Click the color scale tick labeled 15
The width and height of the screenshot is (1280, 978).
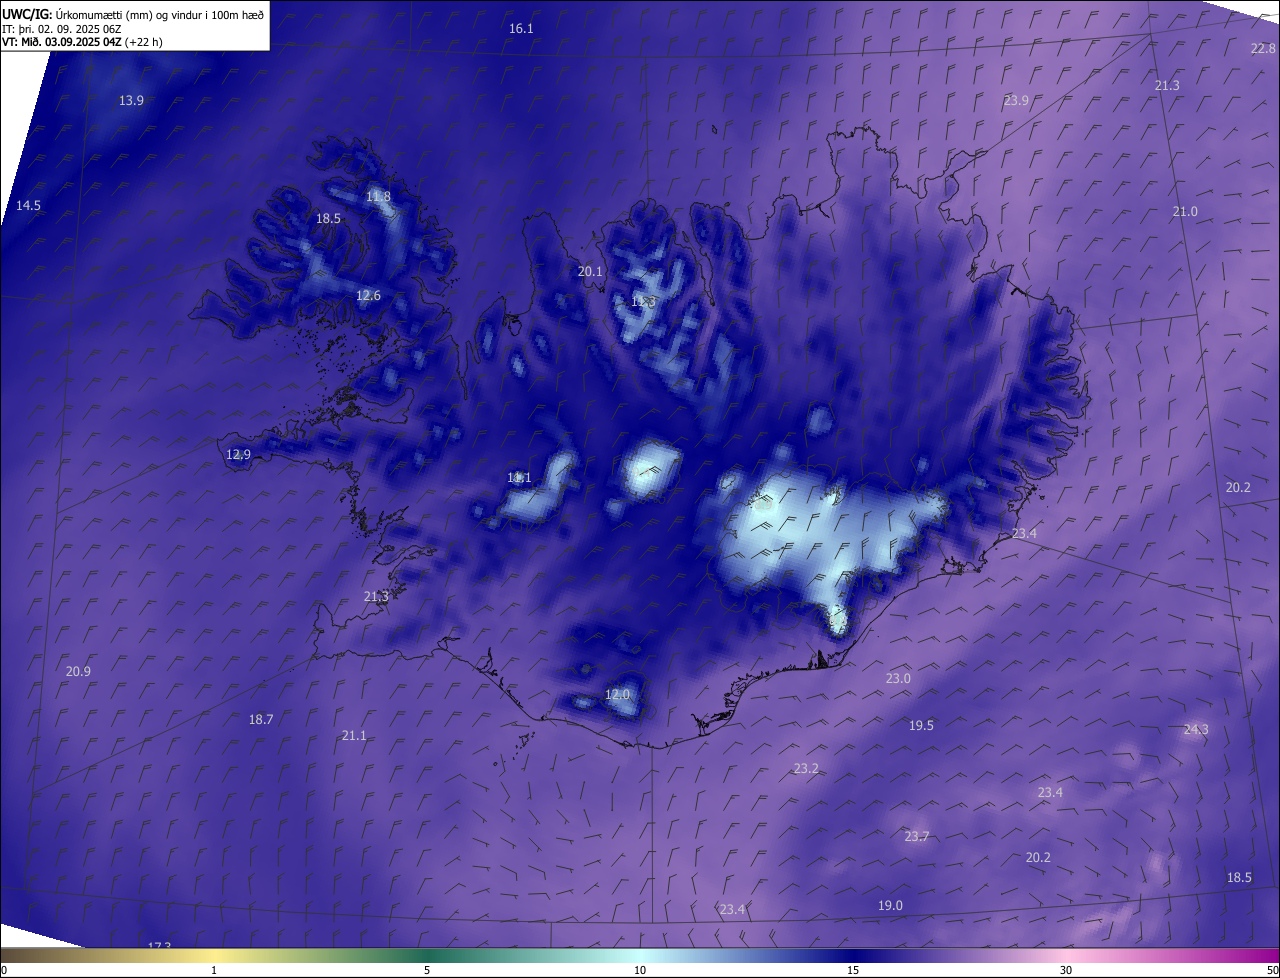pyautogui.click(x=853, y=970)
